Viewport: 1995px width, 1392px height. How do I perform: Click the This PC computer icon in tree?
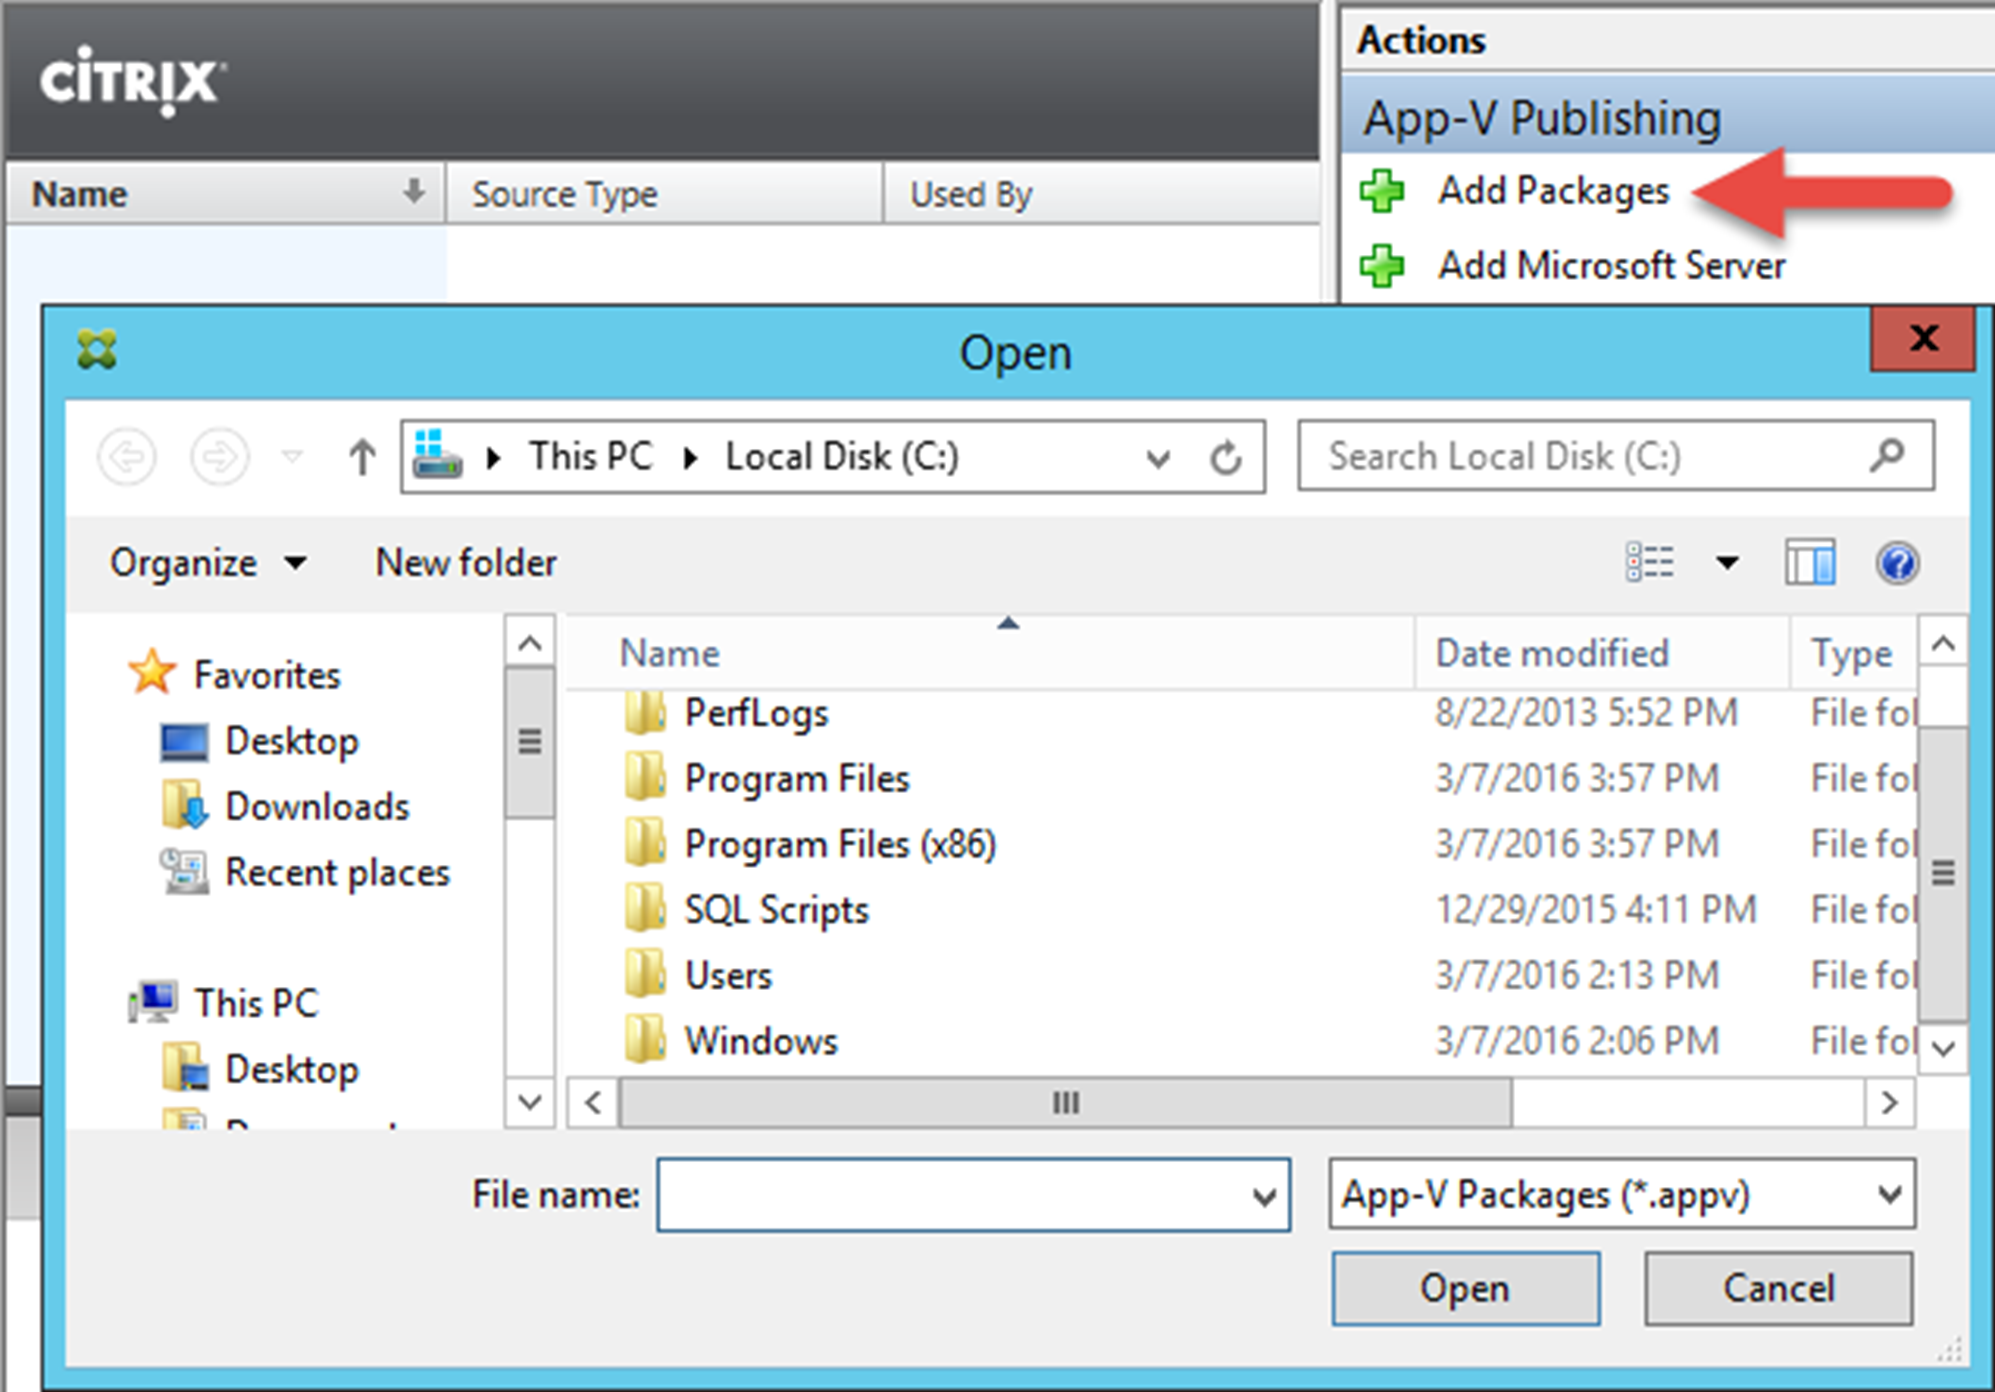(x=153, y=1002)
